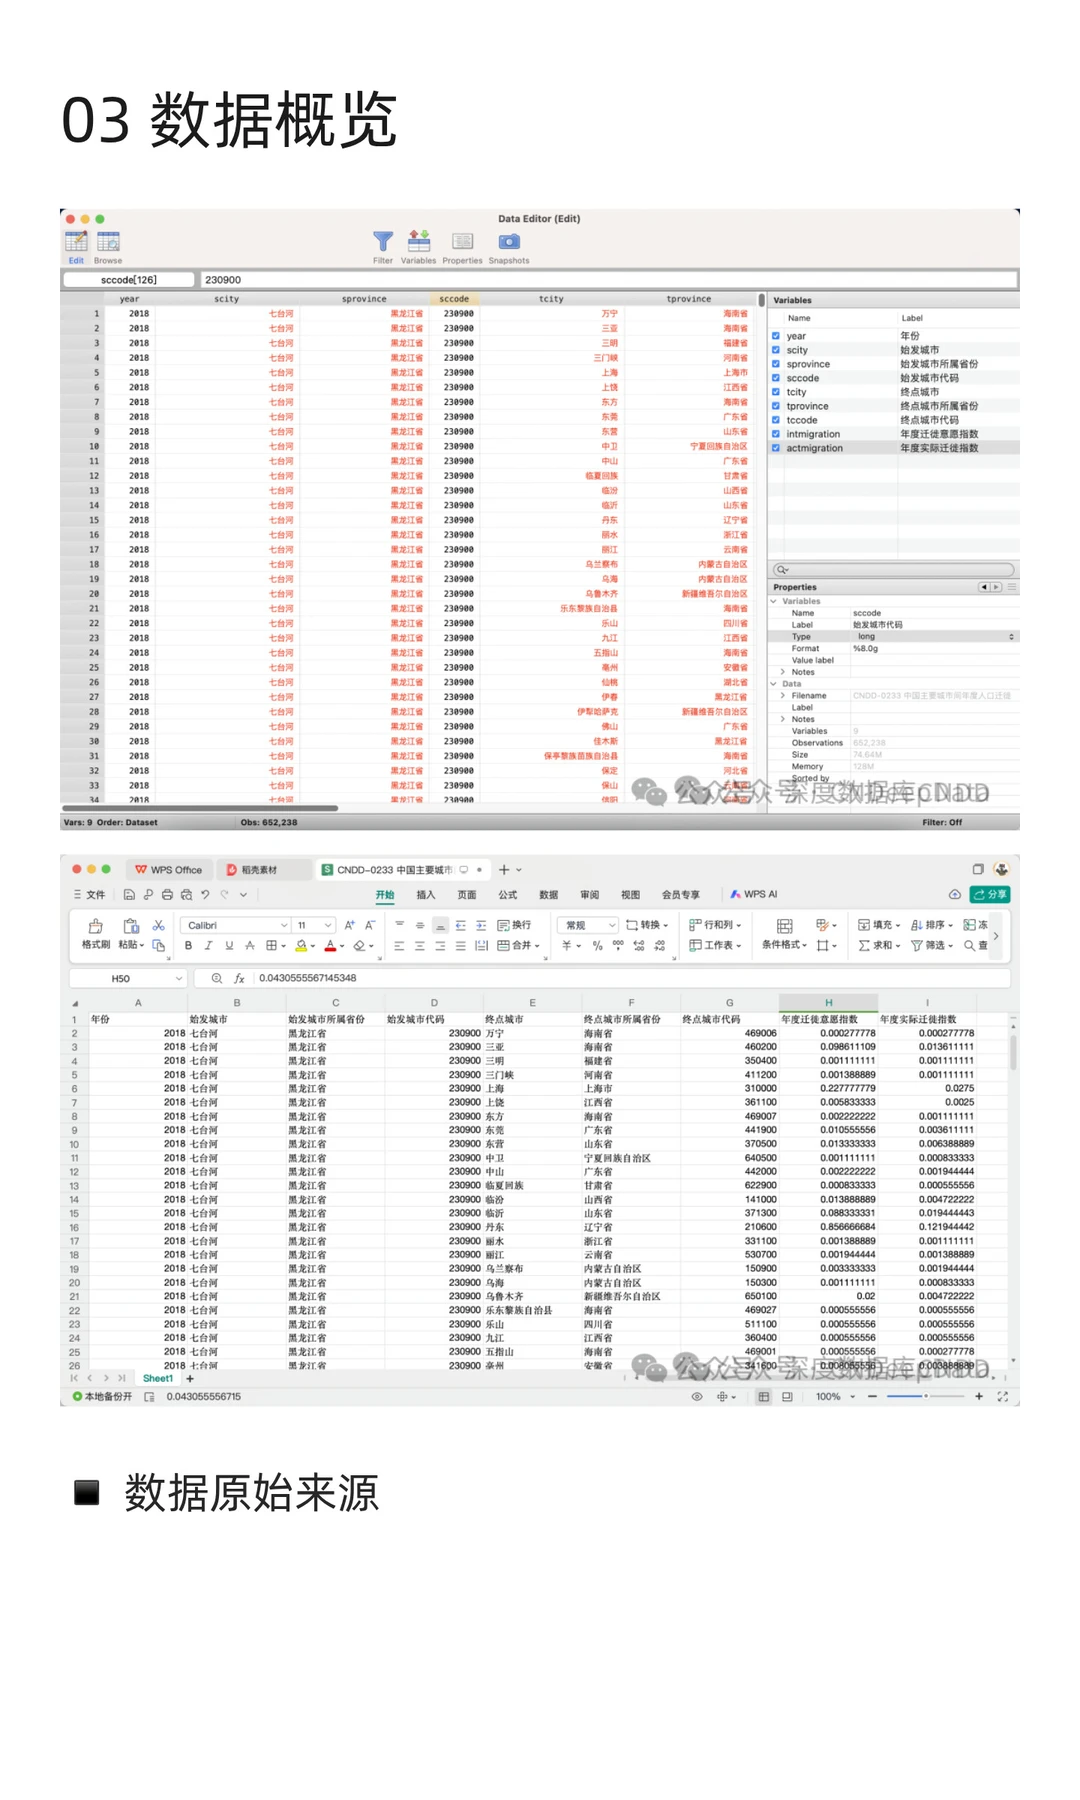Uncheck the tprovince variable checkbox
Screen dimensions: 1080x1800
776,406
